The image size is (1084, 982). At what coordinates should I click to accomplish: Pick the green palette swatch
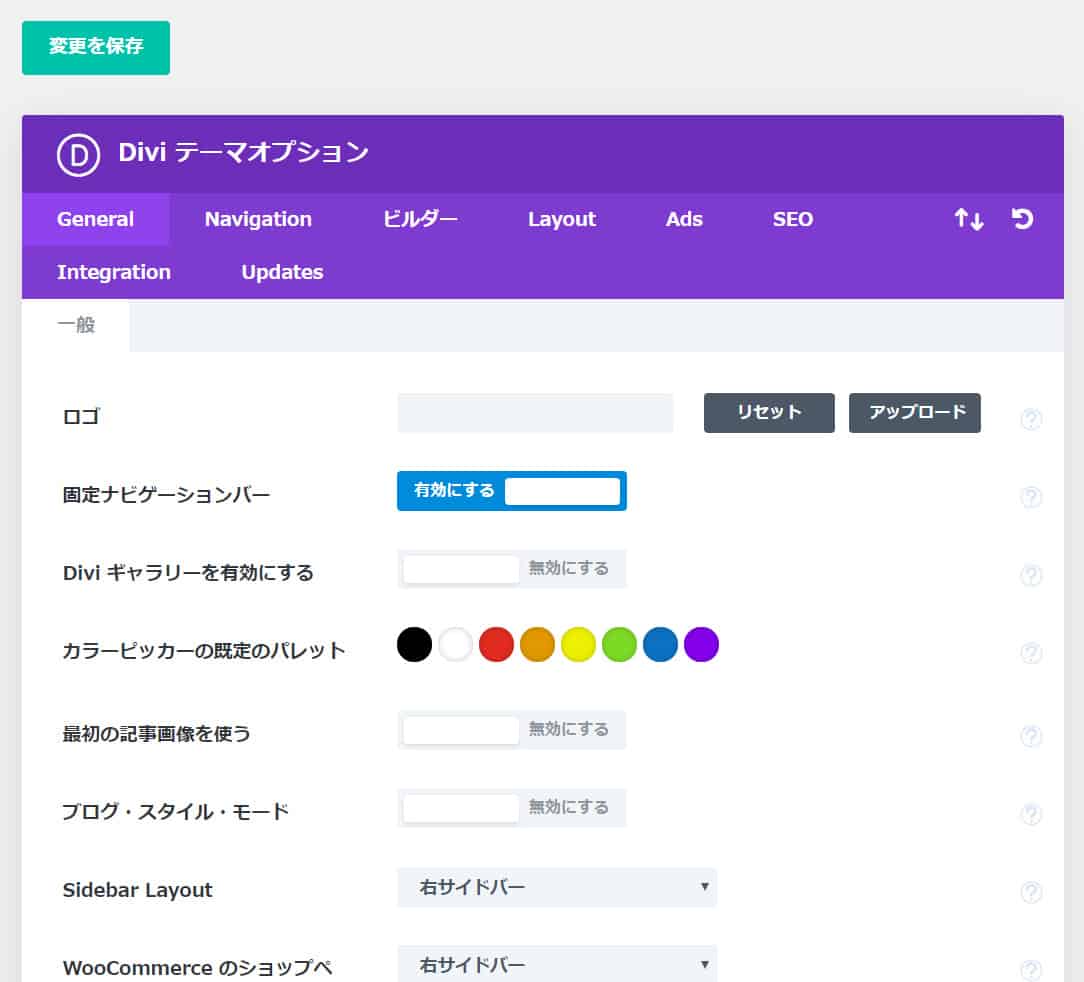pyautogui.click(x=619, y=645)
